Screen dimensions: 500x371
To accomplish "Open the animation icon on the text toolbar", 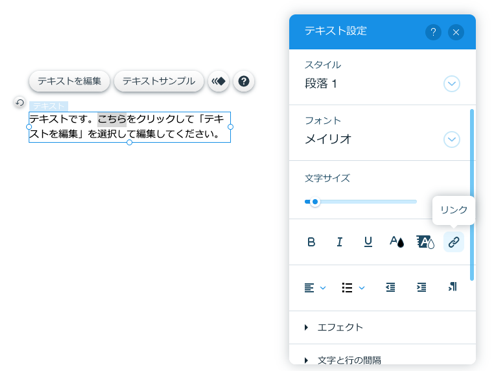I will [218, 81].
